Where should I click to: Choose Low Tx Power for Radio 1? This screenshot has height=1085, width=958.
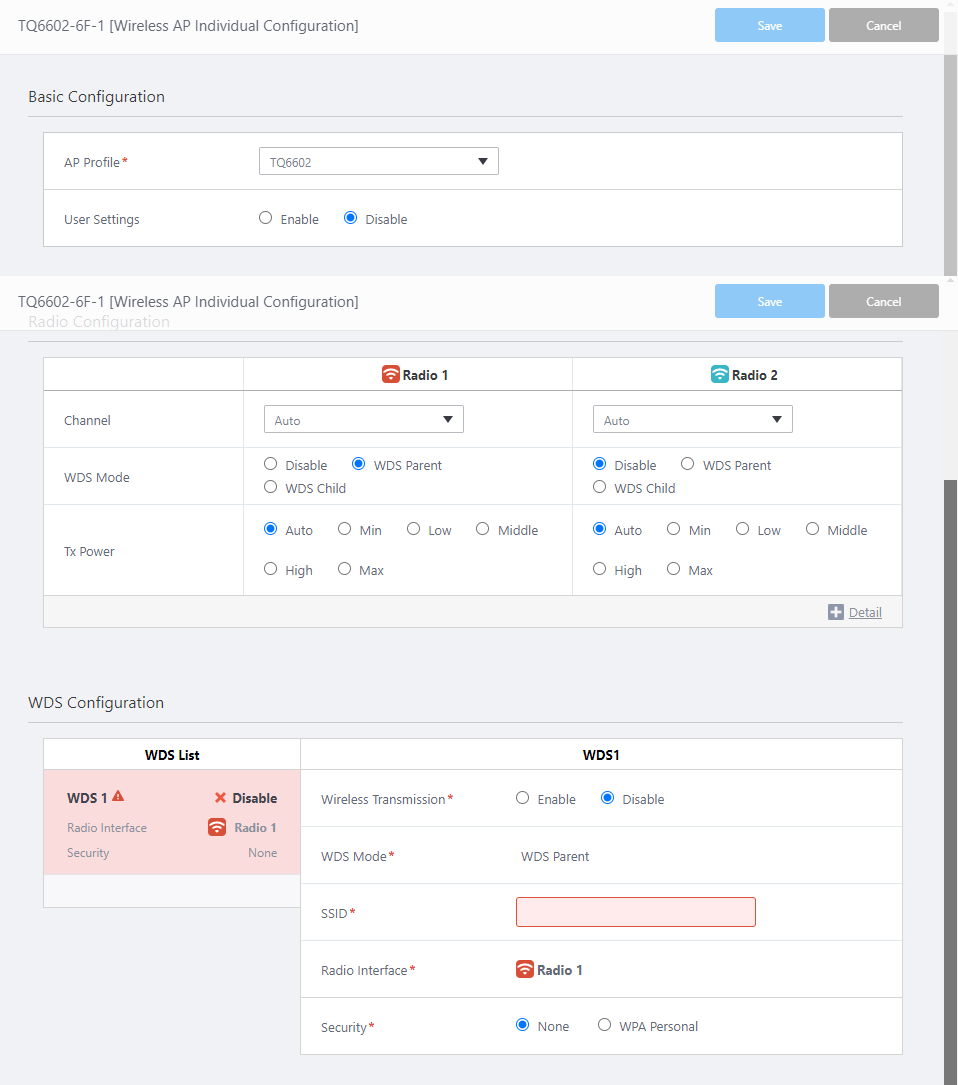tap(413, 529)
